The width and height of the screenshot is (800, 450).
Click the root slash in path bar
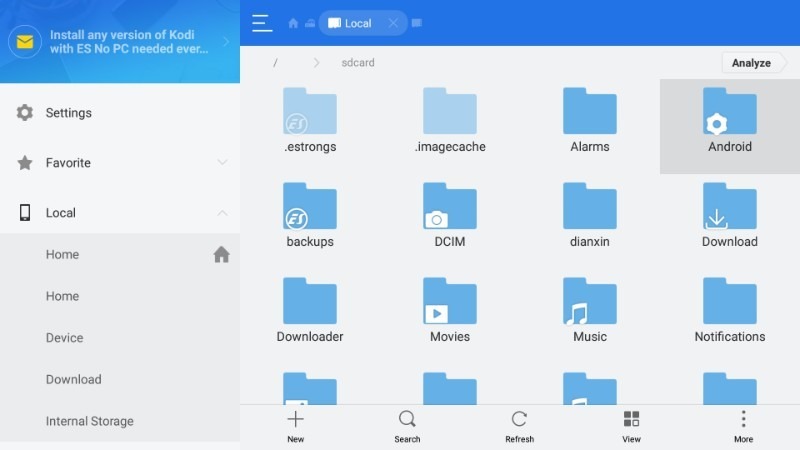point(275,63)
